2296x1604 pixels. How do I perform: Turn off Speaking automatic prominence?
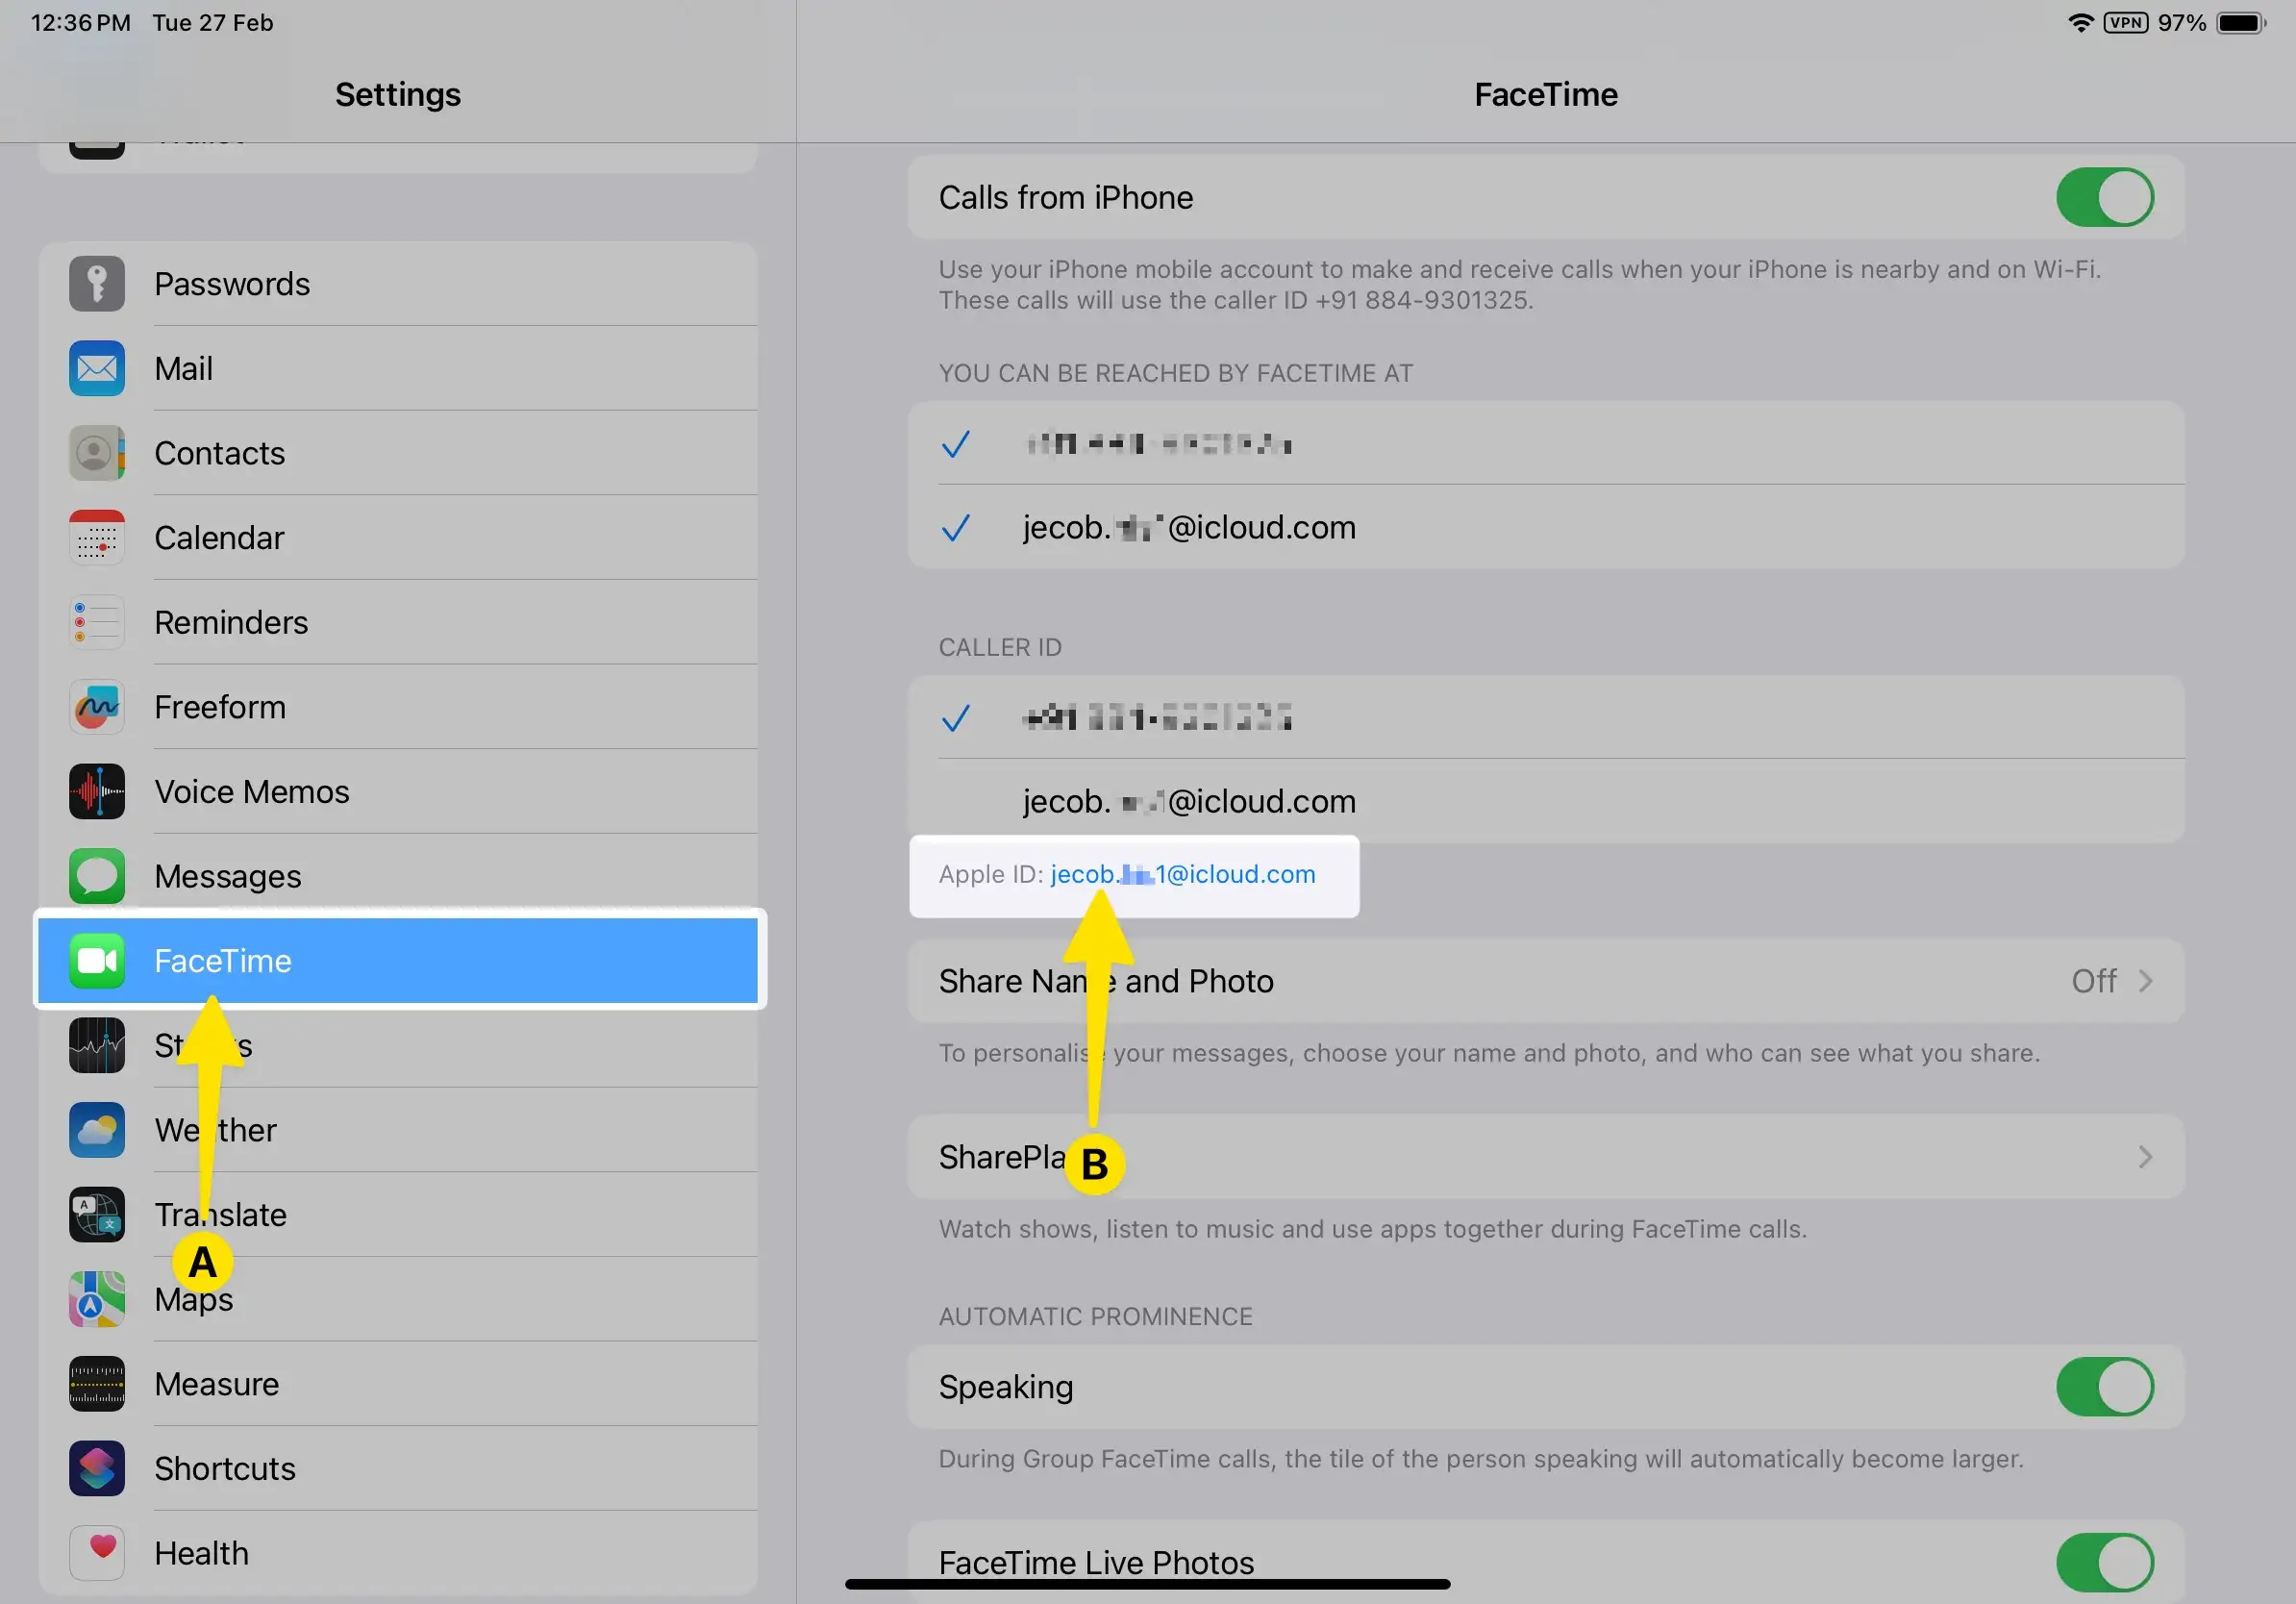click(x=2104, y=1386)
